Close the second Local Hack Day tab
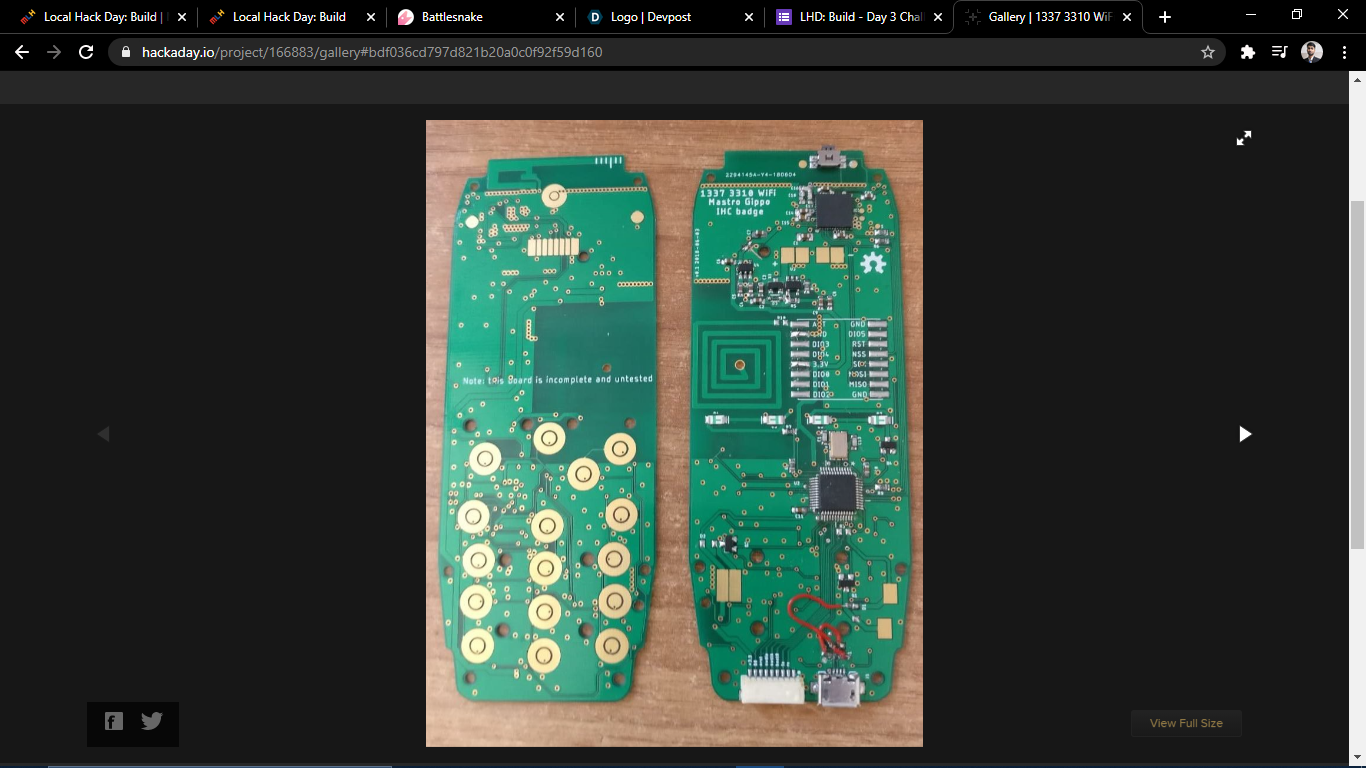The width and height of the screenshot is (1366, 768). click(x=371, y=17)
